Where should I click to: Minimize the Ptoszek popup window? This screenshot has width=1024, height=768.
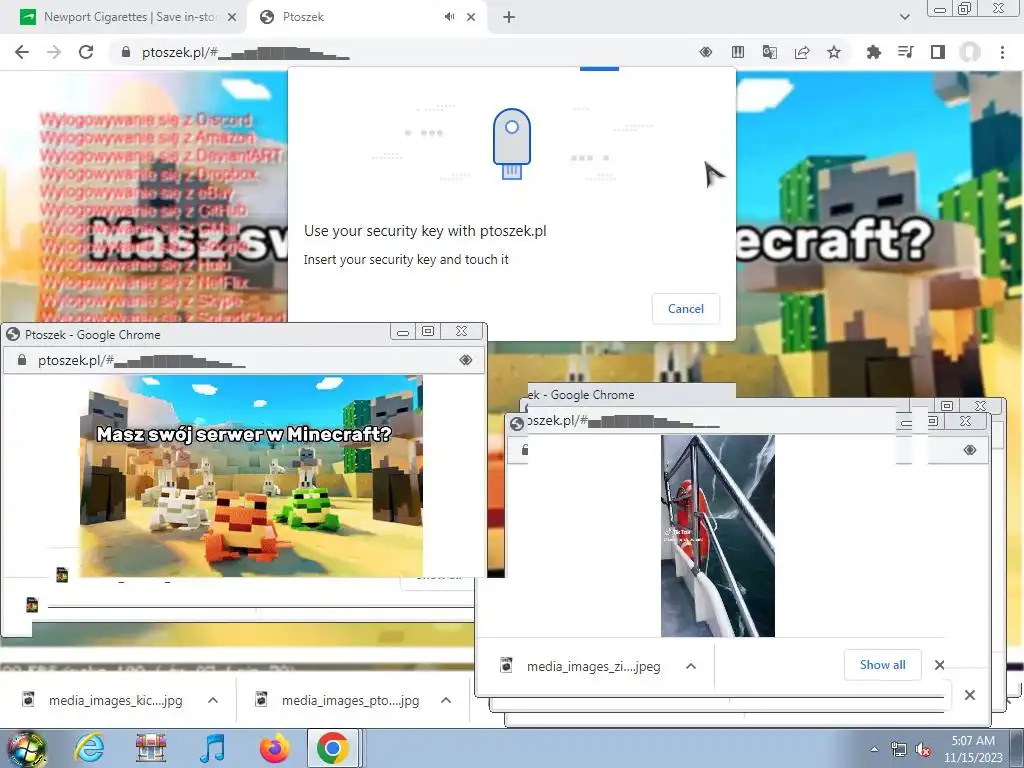pyautogui.click(x=403, y=332)
